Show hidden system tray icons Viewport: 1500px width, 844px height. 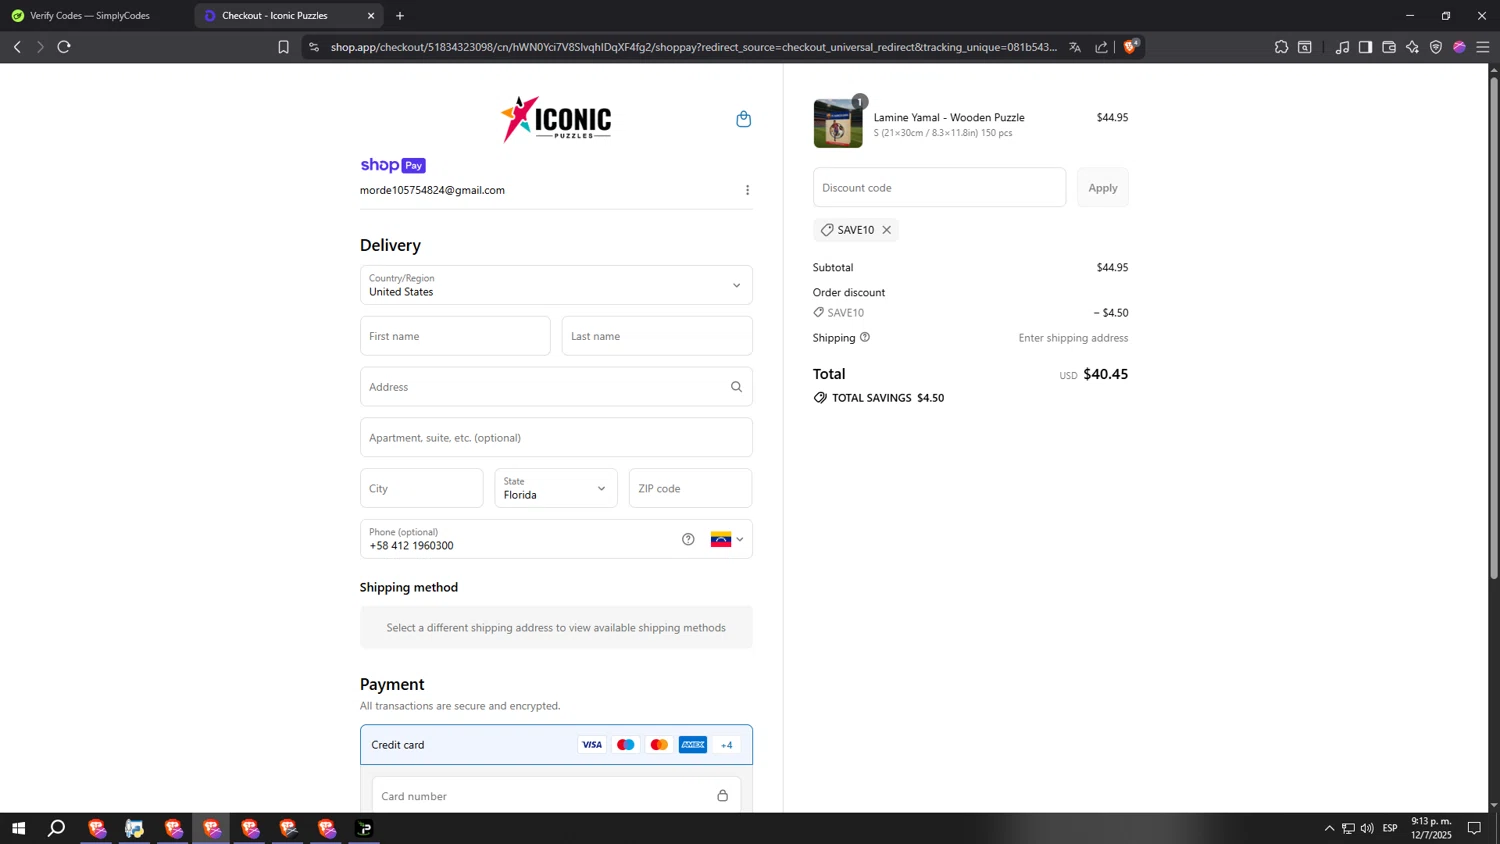click(x=1329, y=828)
